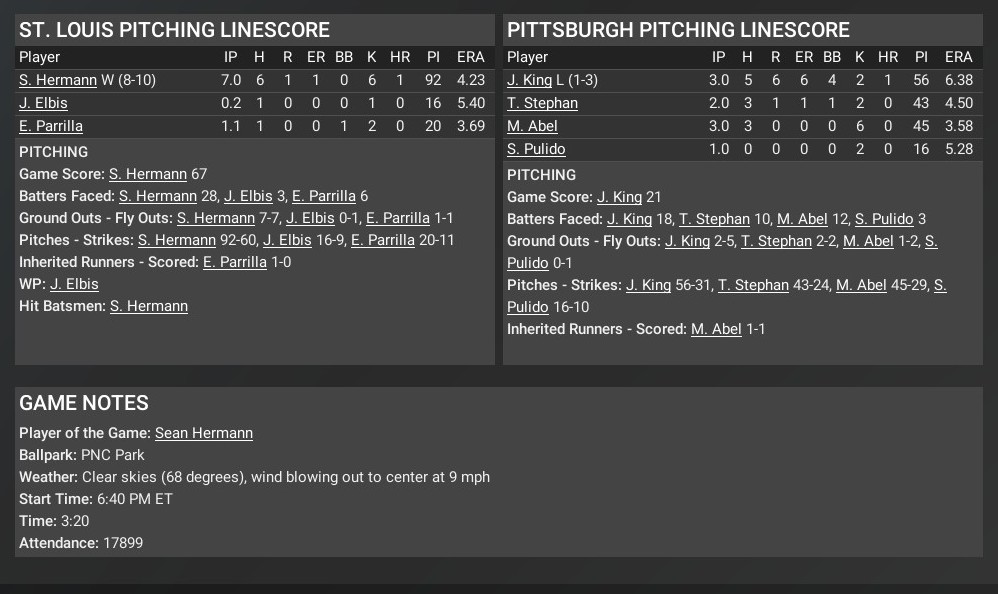The image size is (998, 594).
Task: Open J. King in Pittsburgh pitching table row
Action: click(529, 80)
